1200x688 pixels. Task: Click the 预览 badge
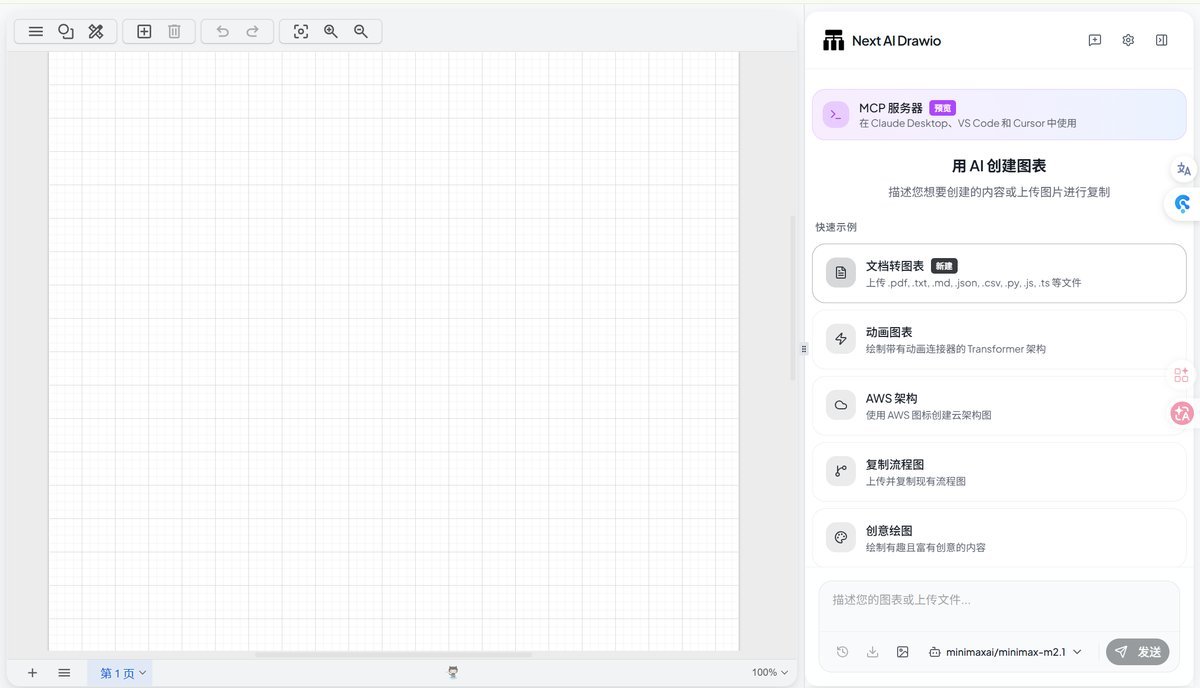tap(943, 108)
